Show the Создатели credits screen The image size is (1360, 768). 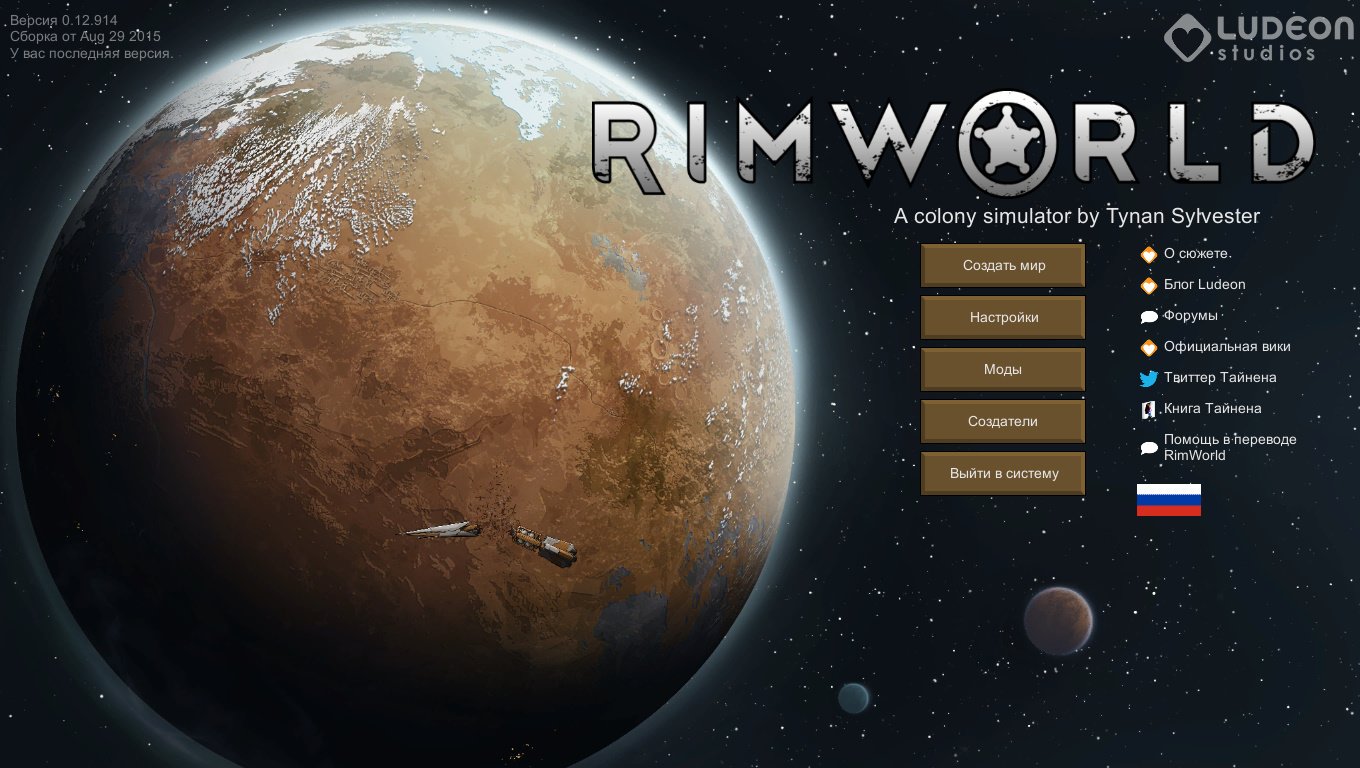tap(1003, 422)
